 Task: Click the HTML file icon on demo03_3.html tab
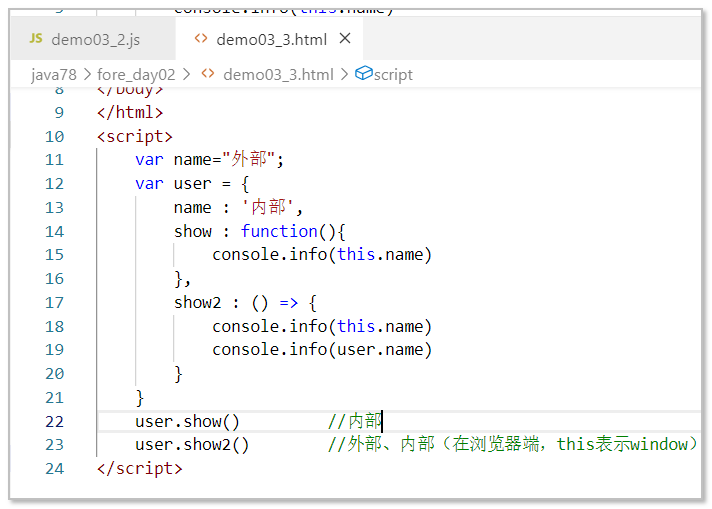click(x=201, y=39)
